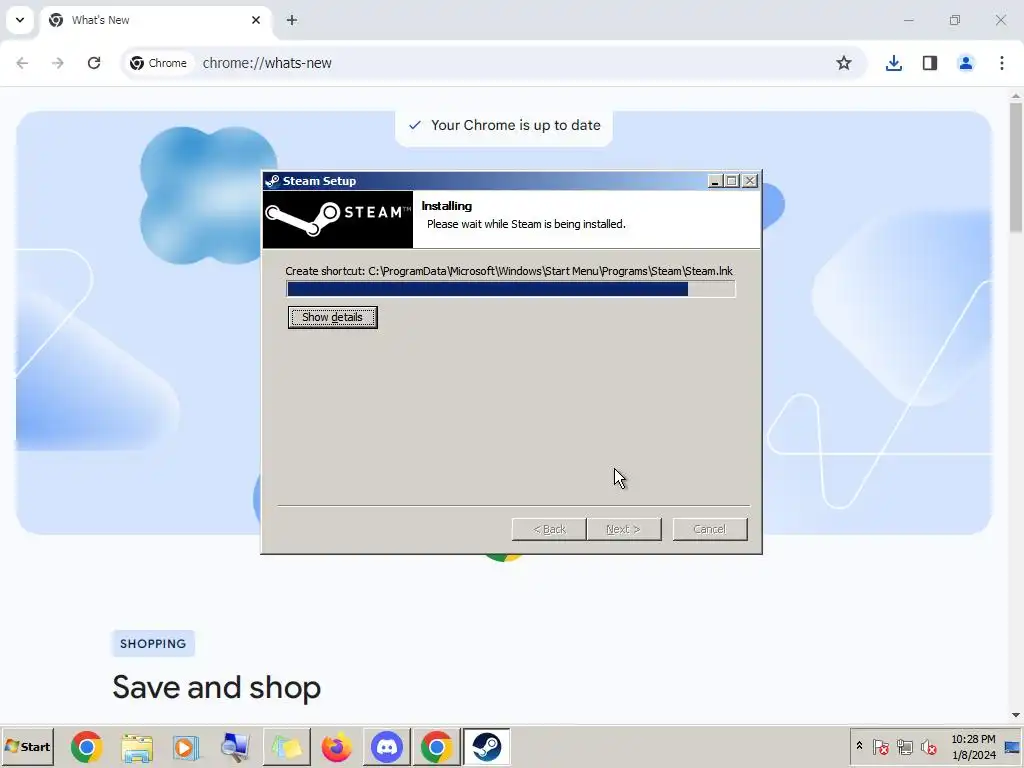
Task: Click the network tray icon
Action: click(x=904, y=746)
